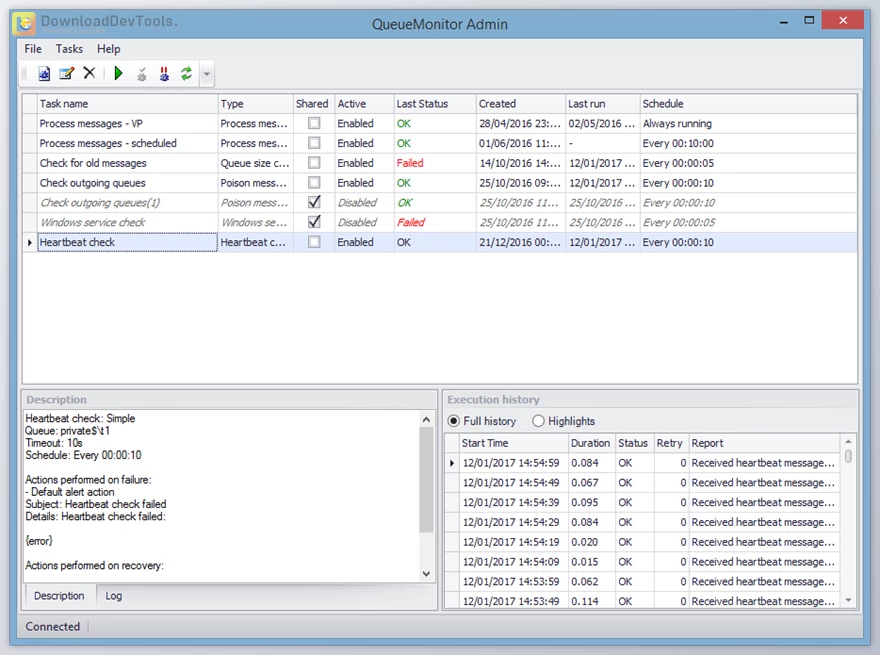This screenshot has height=655, width=880.
Task: Click the Heartbeat check task name cell
Action: click(127, 242)
